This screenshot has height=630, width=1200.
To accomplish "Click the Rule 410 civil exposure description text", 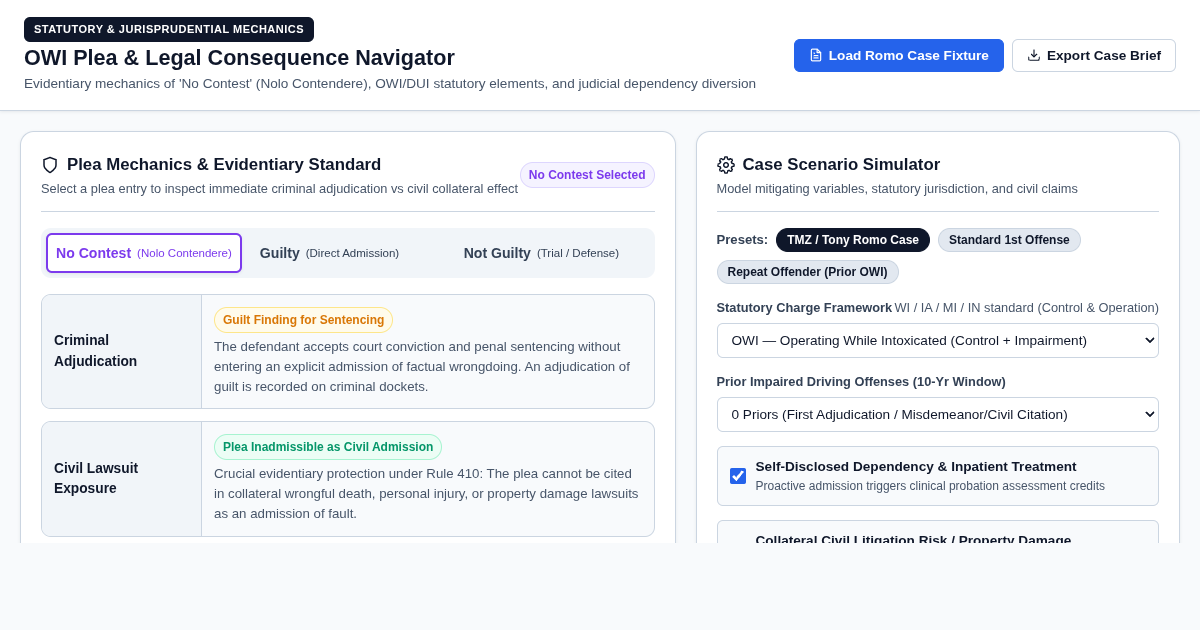I will point(427,494).
